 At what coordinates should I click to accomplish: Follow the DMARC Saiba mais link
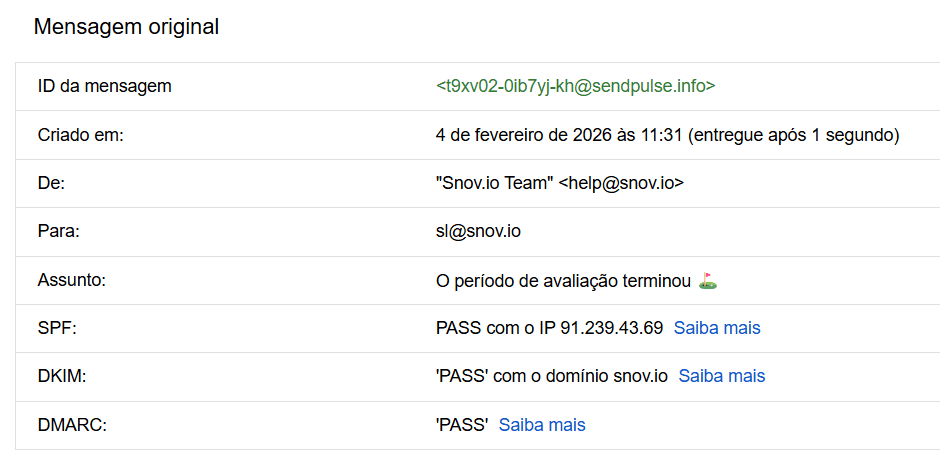(x=542, y=425)
